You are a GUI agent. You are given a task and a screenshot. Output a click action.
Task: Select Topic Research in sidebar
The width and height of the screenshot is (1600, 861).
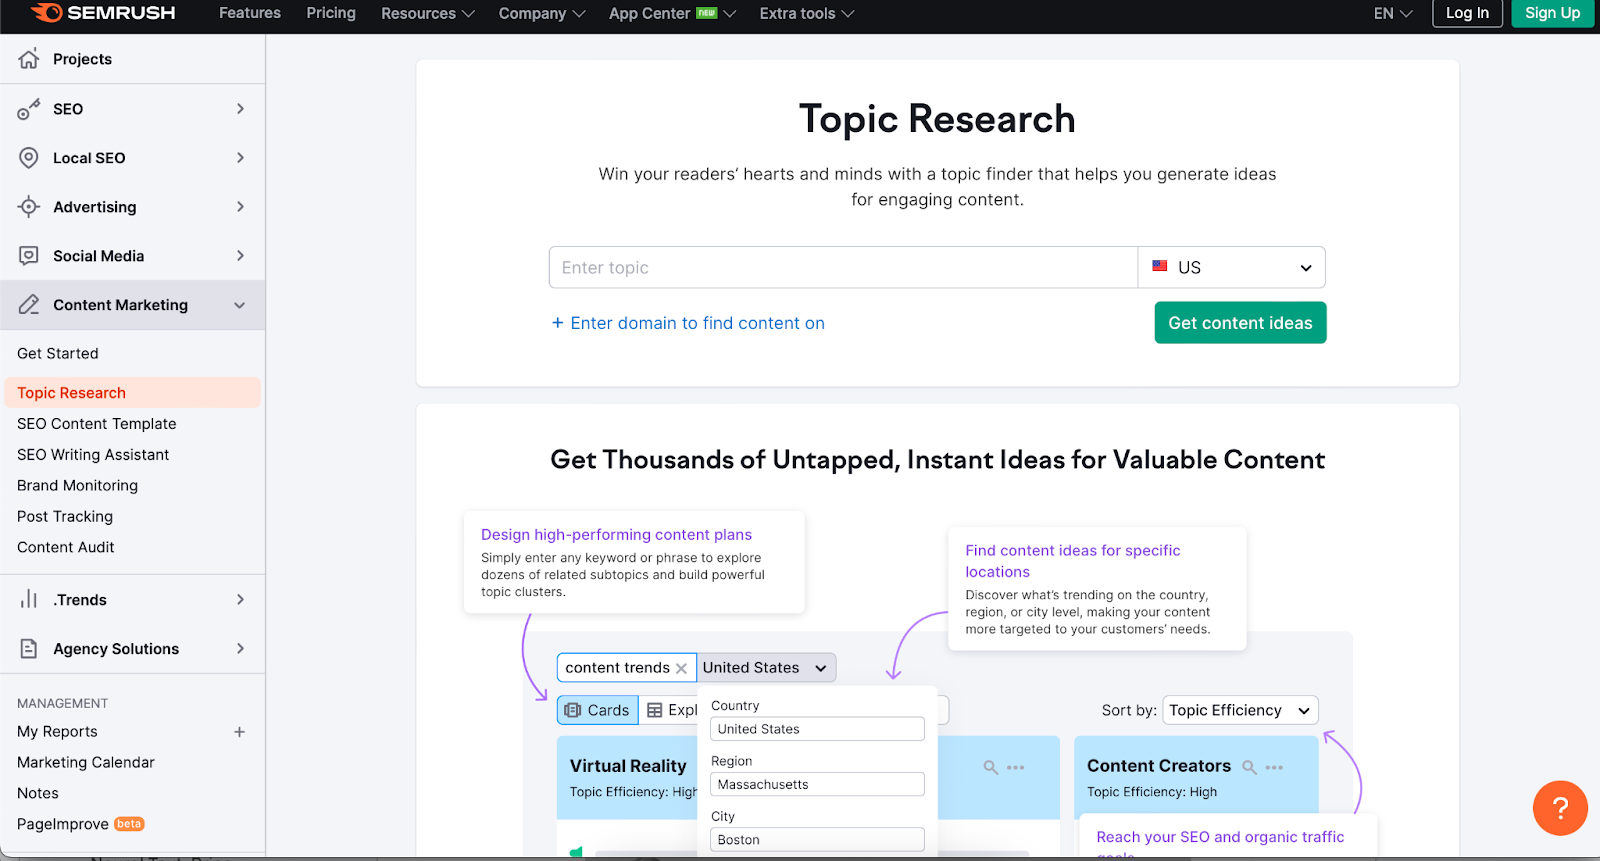point(132,393)
